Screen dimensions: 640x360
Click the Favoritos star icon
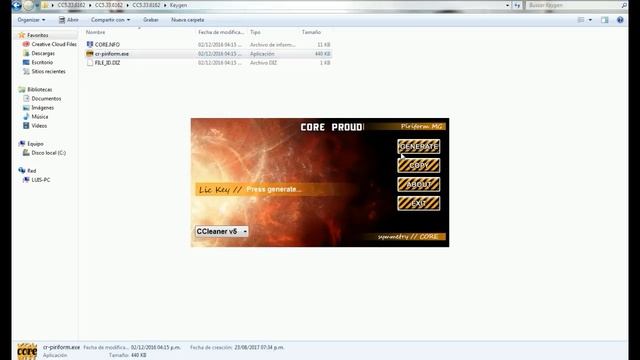(22, 35)
